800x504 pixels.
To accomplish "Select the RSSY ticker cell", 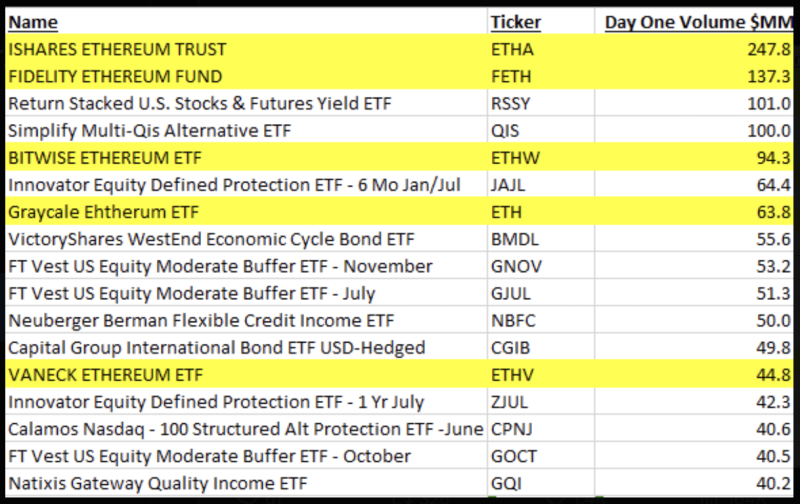I will click(x=541, y=103).
